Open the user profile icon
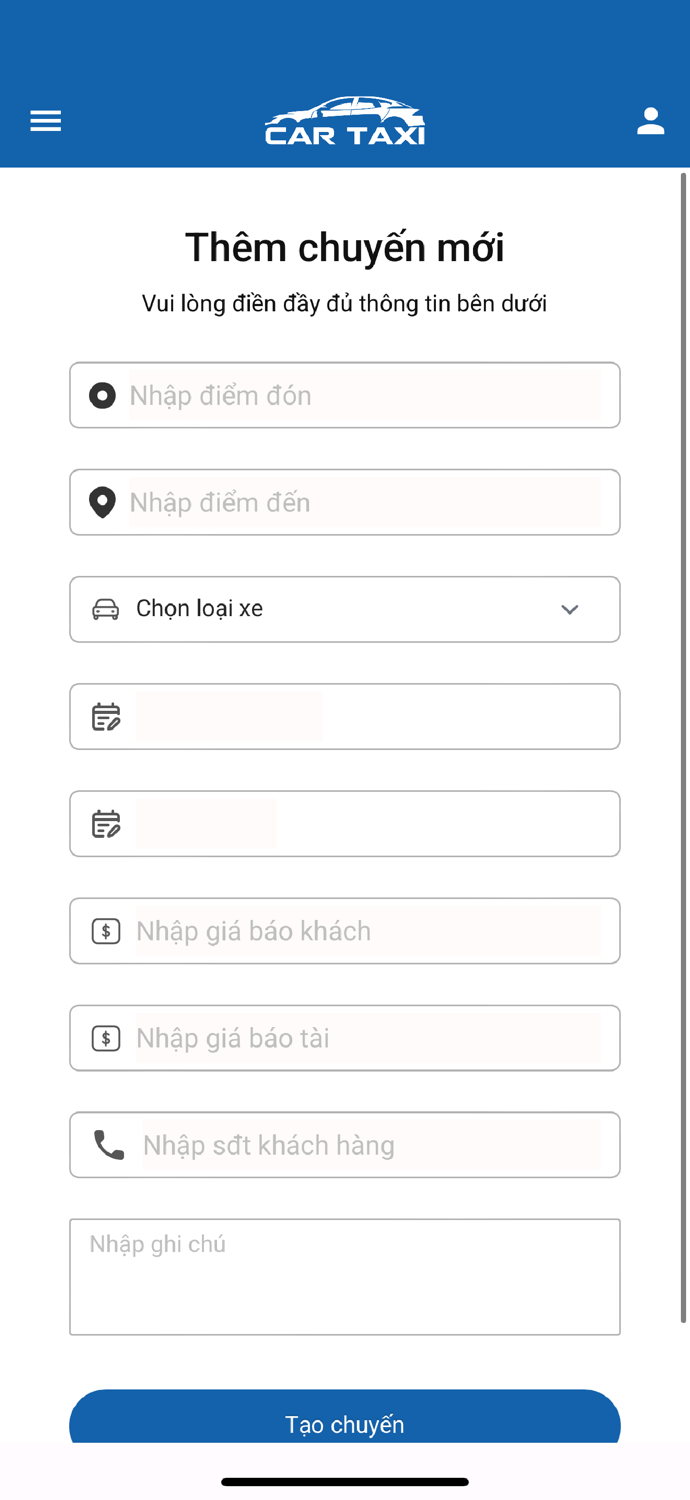Screen dimensions: 690x1500 (651, 121)
